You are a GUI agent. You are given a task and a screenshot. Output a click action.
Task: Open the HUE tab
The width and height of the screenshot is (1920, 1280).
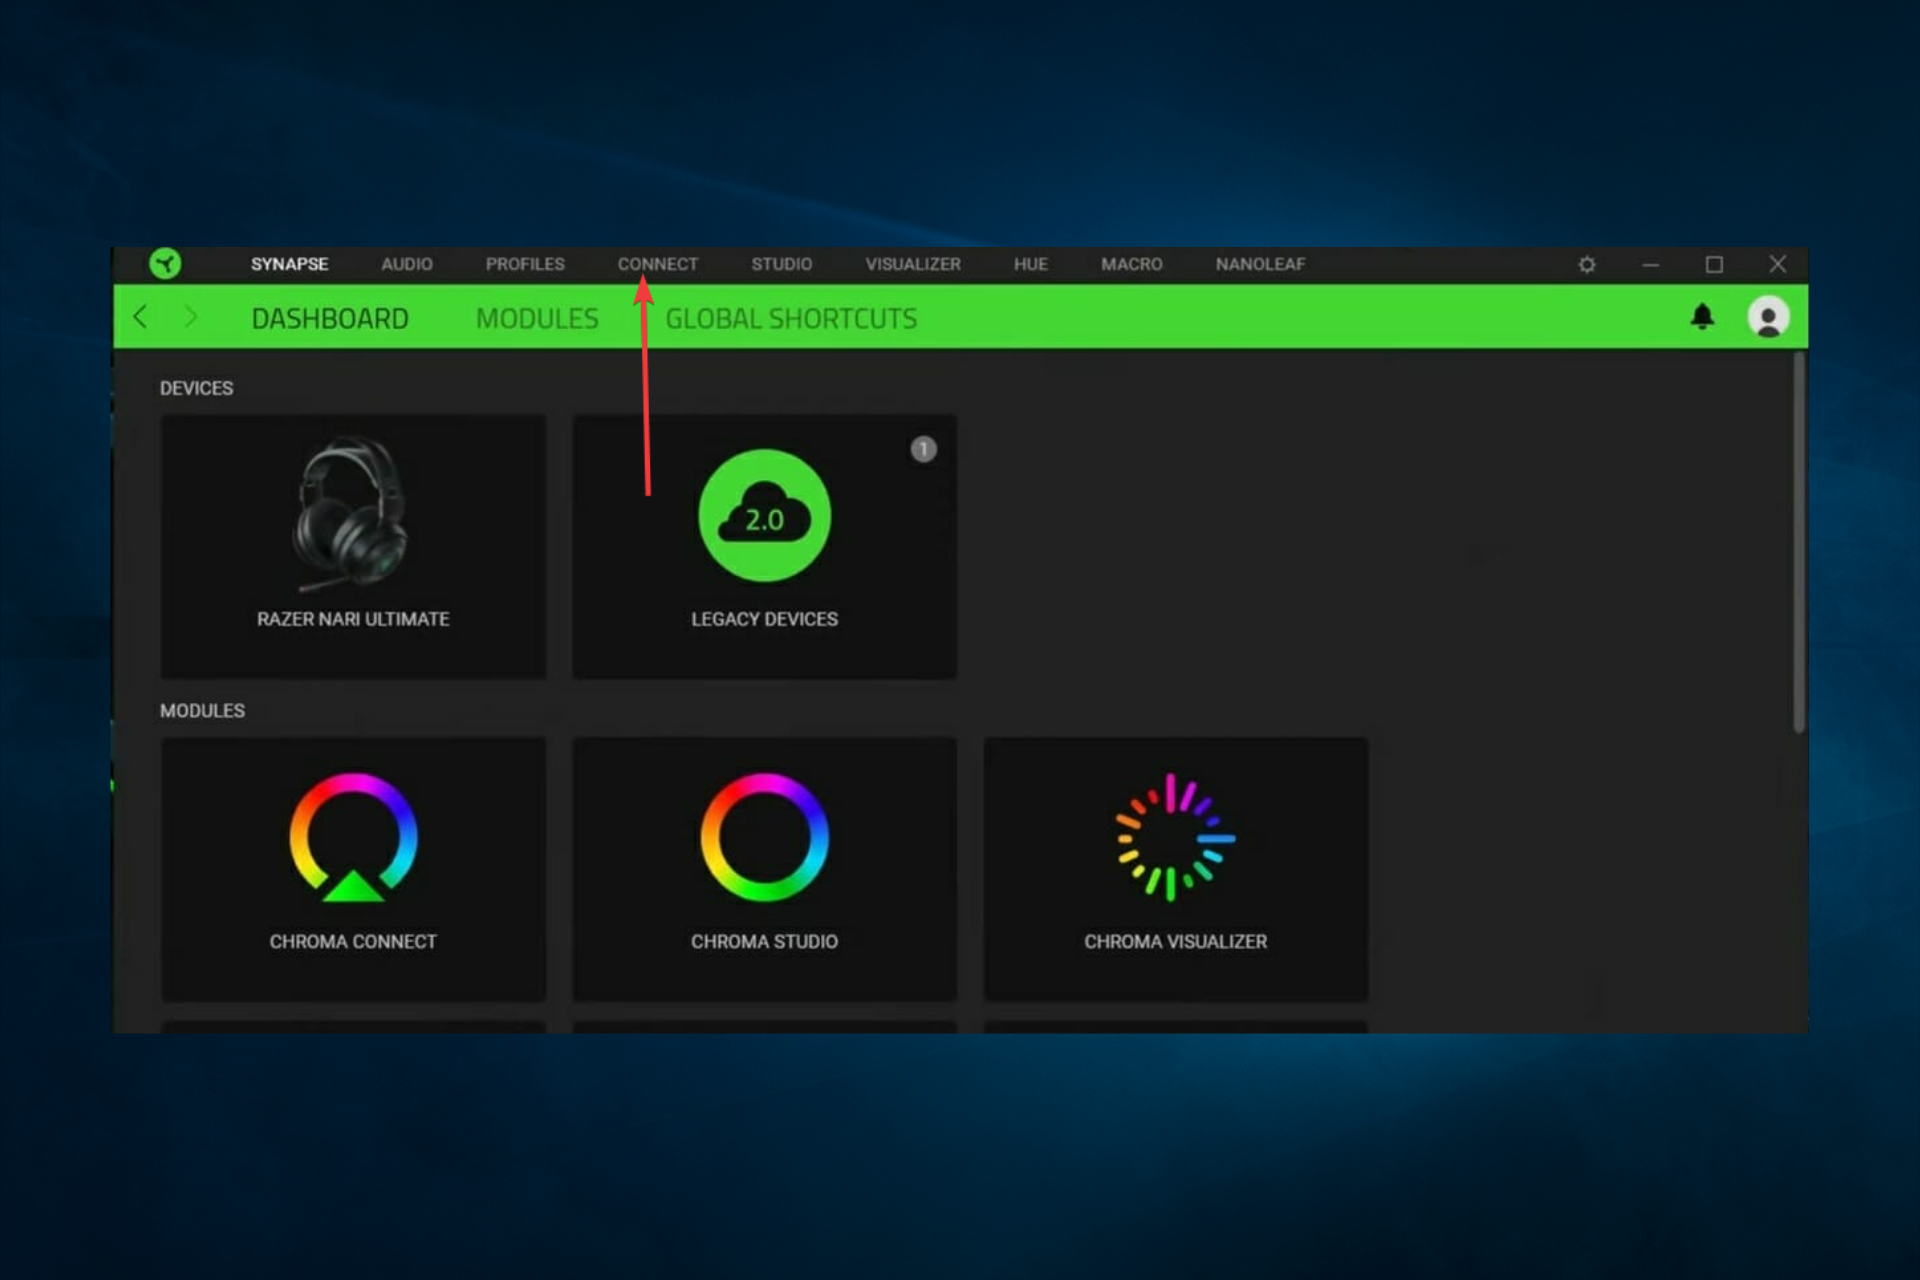tap(1031, 264)
